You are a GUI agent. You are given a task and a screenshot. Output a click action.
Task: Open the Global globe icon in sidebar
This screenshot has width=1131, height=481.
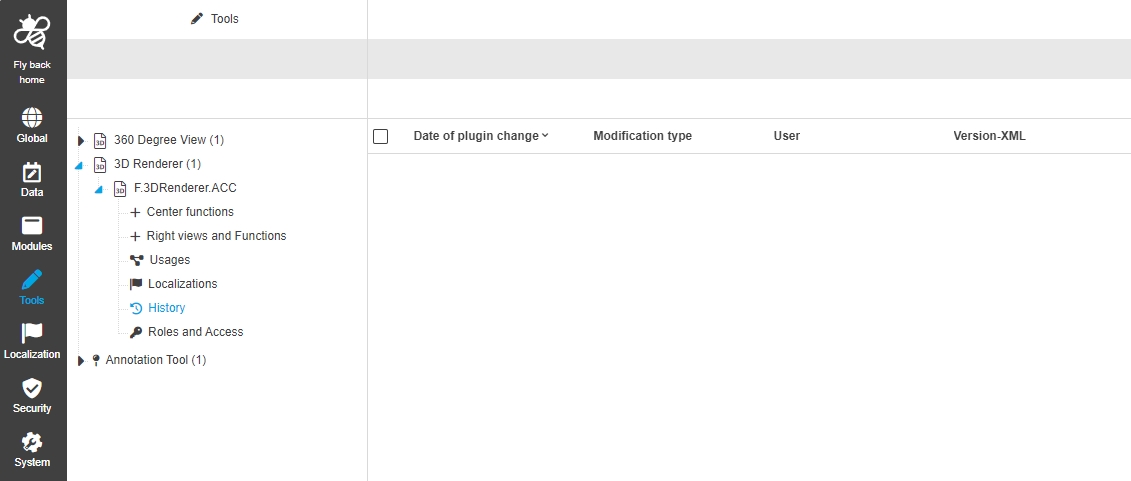click(32, 117)
